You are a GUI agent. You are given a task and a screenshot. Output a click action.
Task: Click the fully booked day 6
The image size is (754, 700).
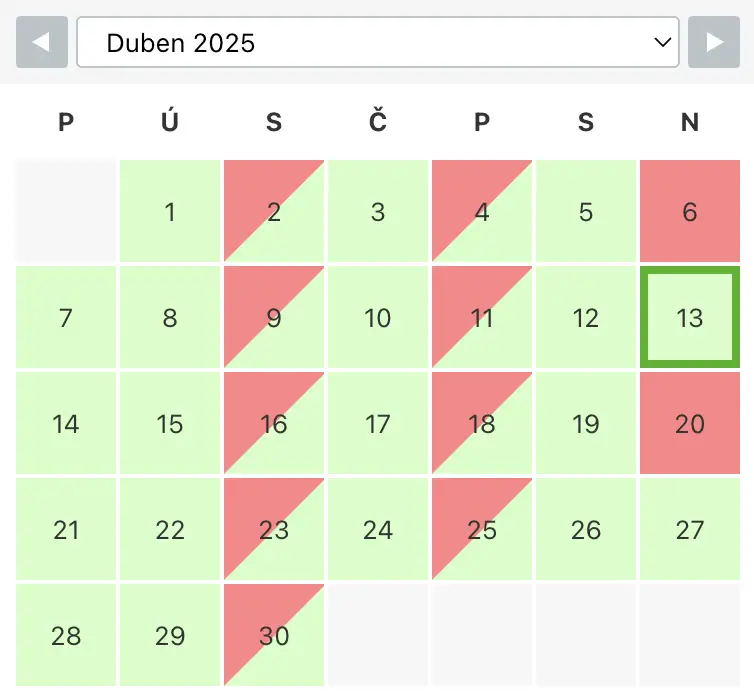(690, 212)
